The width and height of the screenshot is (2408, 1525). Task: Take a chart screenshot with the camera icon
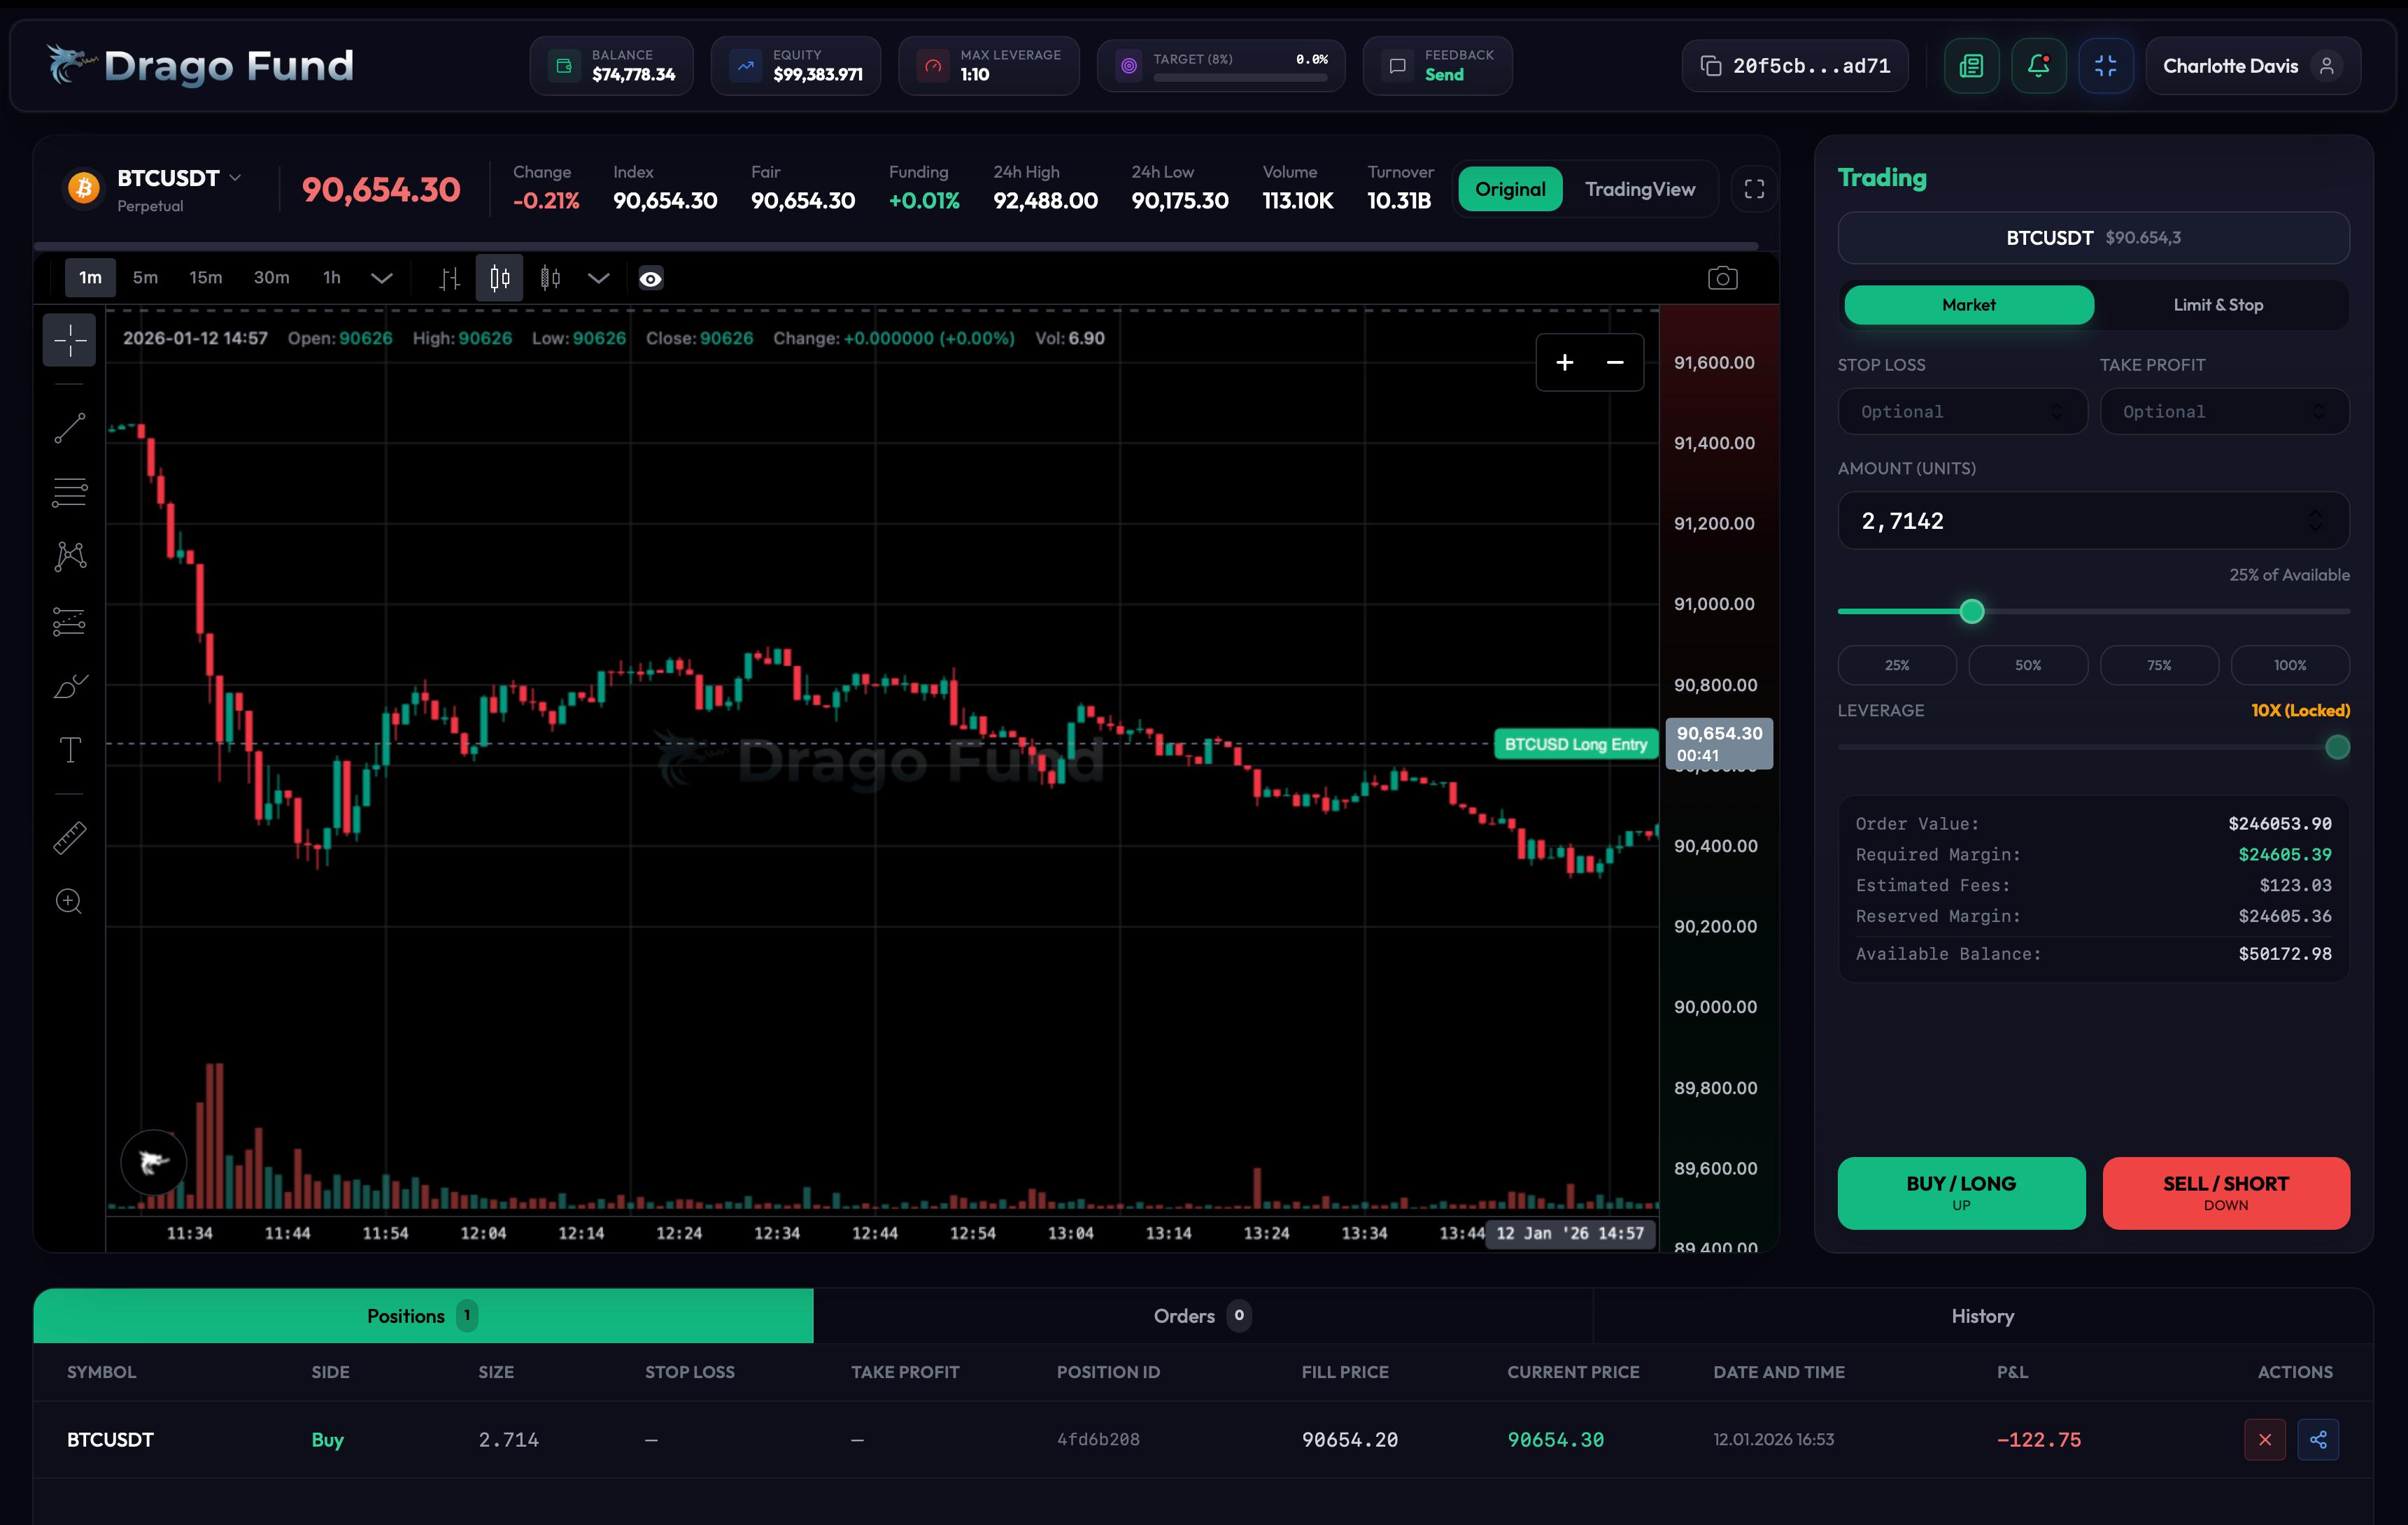1723,278
